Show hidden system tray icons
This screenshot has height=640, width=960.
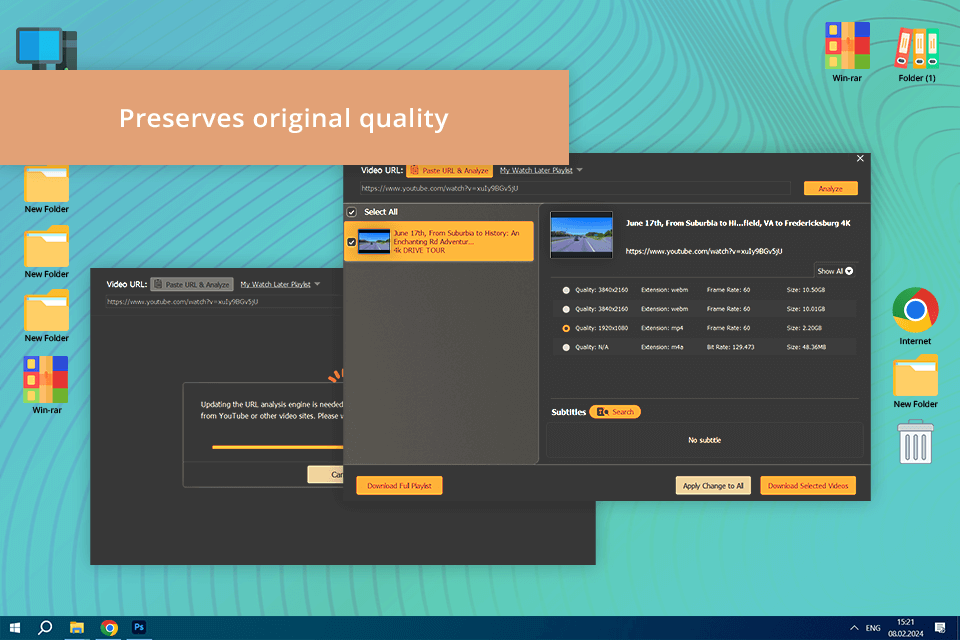[854, 628]
